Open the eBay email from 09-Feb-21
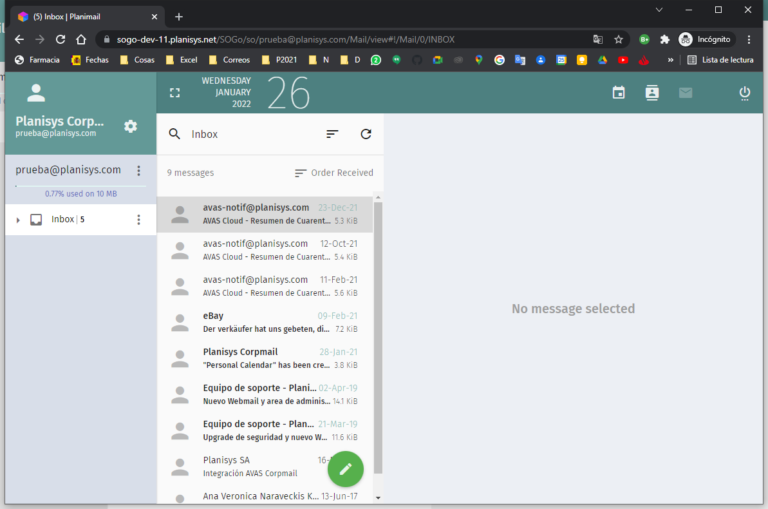The height and width of the screenshot is (509, 768). [x=270, y=322]
